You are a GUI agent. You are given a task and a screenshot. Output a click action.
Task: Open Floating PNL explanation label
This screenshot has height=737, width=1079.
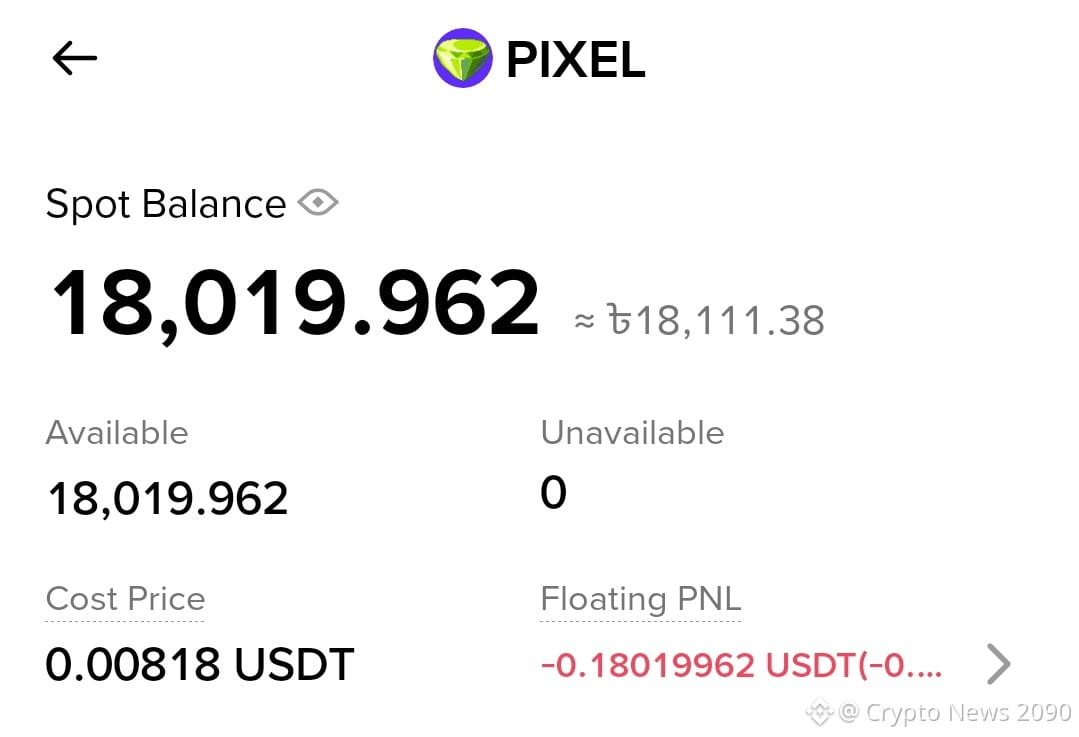point(641,599)
